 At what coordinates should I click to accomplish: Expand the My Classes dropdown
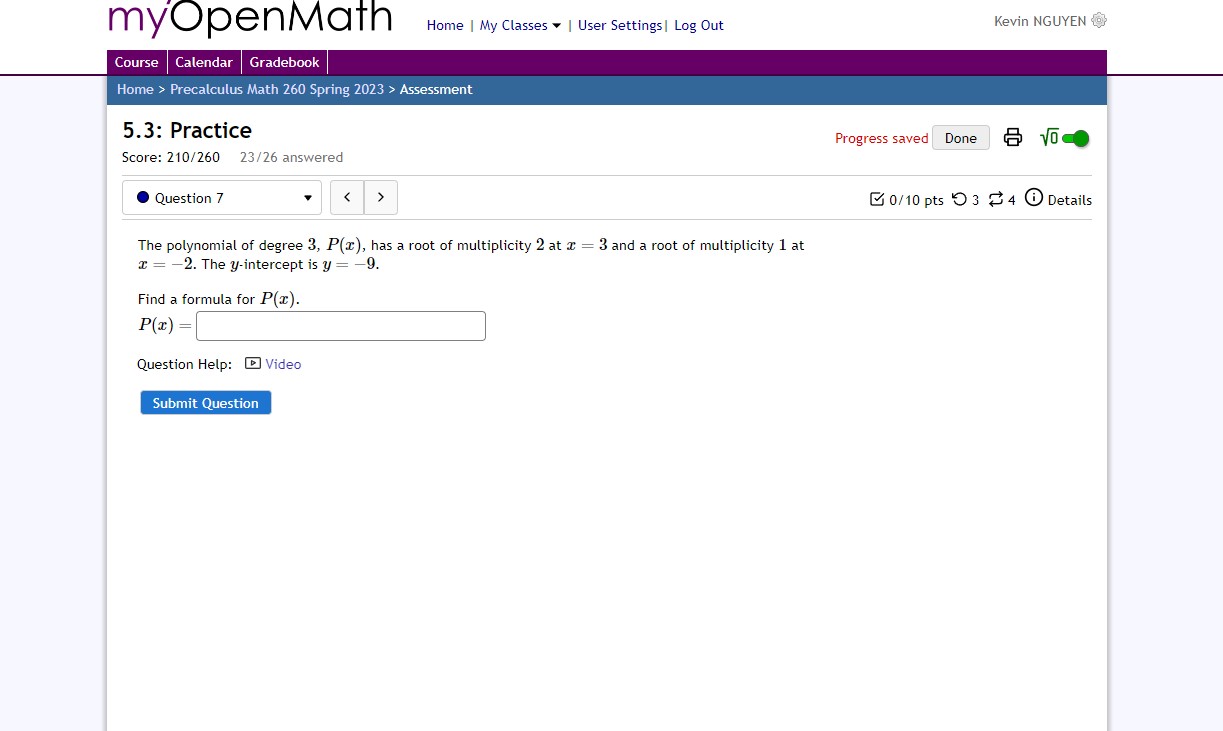click(519, 25)
